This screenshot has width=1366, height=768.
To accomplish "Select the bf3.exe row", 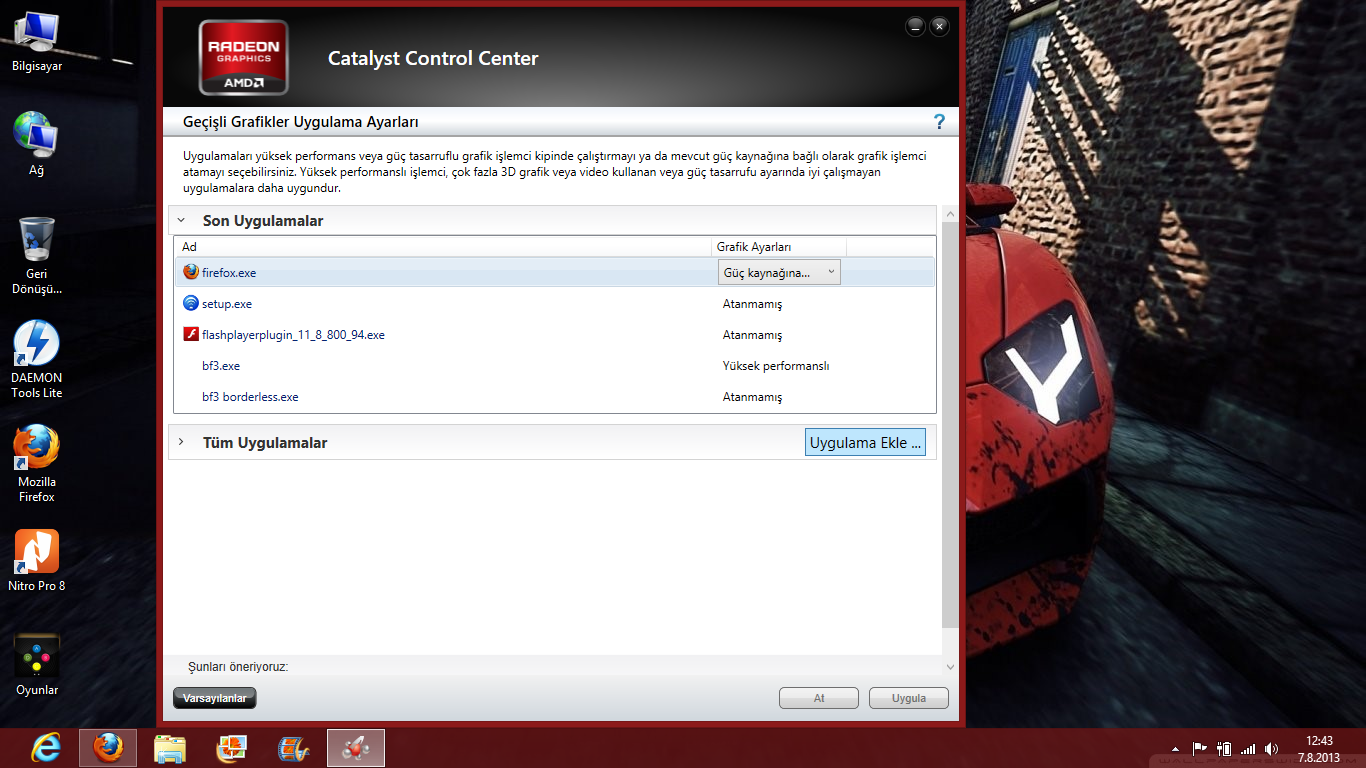I will 554,365.
